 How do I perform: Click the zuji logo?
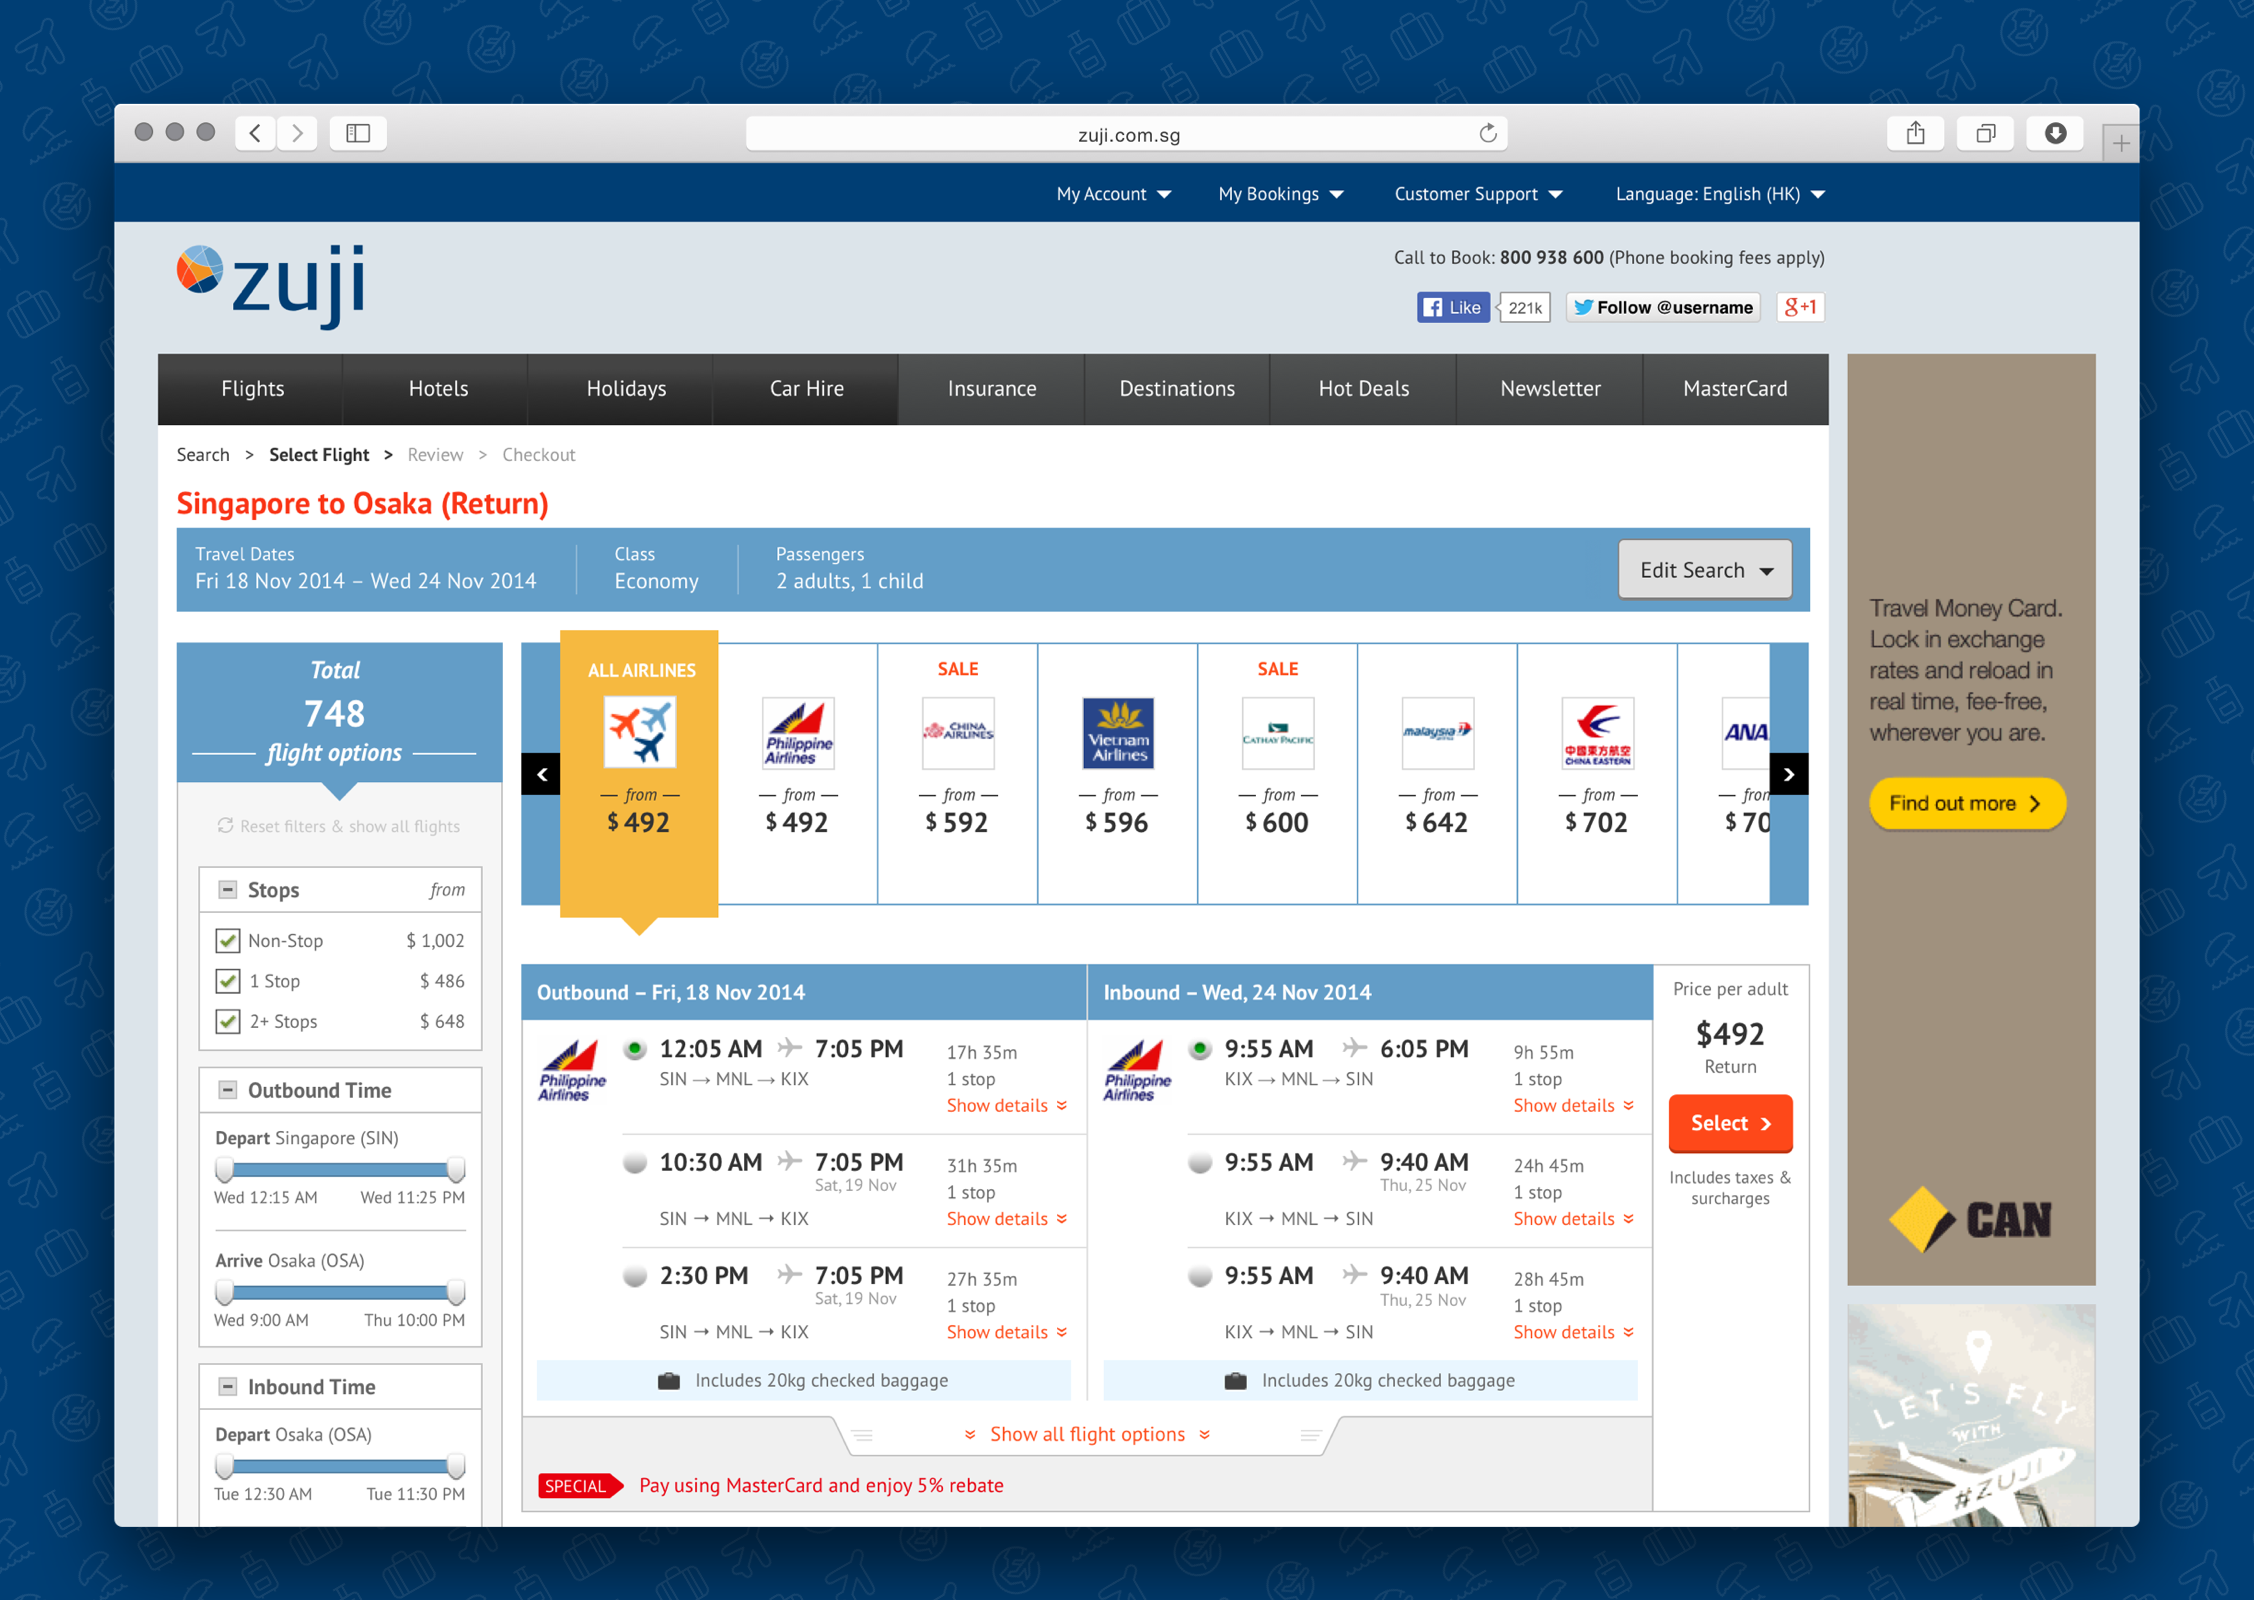pyautogui.click(x=271, y=285)
